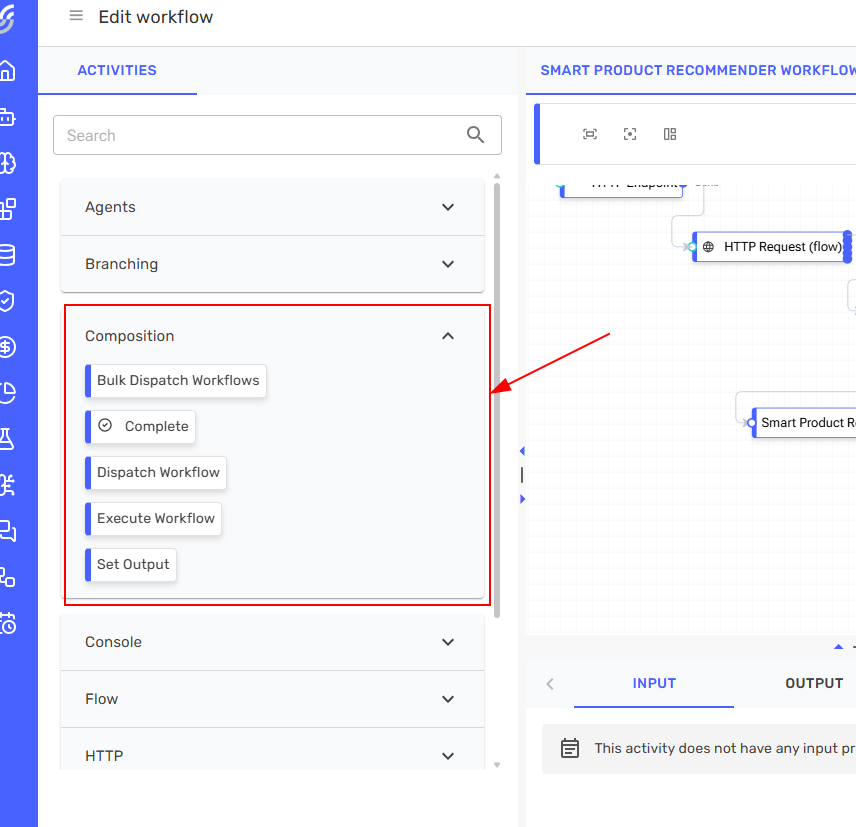Select the ACTIVITIES tab
This screenshot has height=827, width=856.
click(x=117, y=70)
